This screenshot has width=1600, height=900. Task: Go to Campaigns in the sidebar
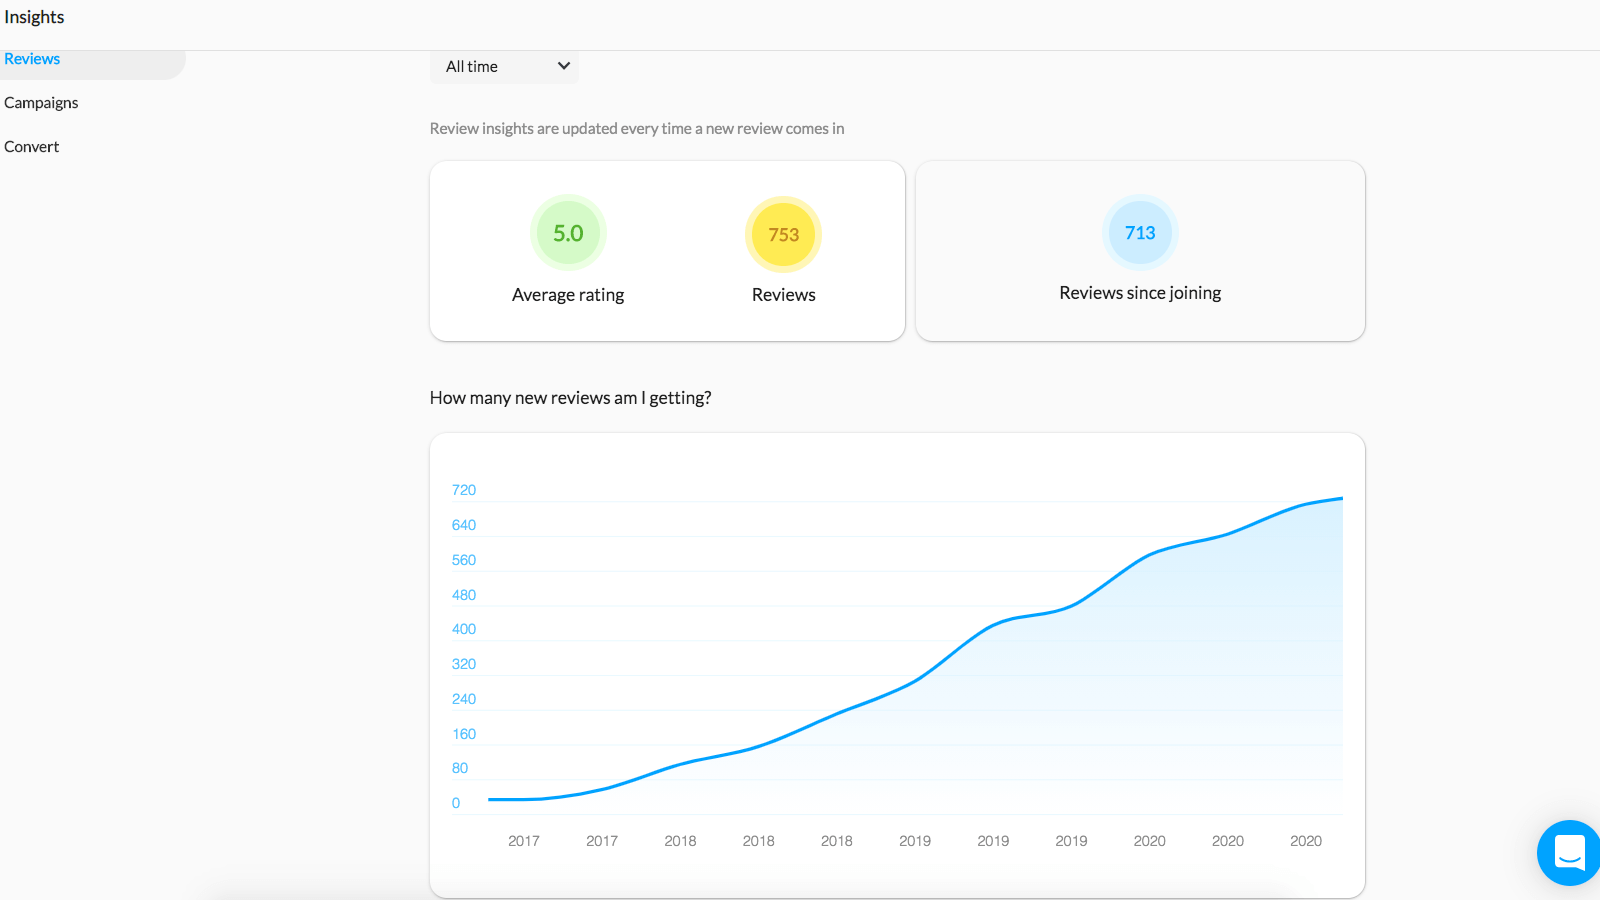click(41, 103)
